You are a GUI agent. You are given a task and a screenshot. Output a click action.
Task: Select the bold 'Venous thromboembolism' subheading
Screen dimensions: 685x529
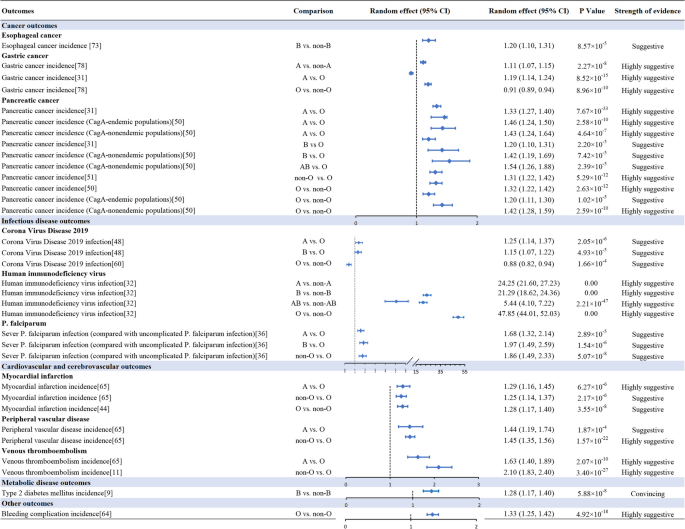point(44,451)
